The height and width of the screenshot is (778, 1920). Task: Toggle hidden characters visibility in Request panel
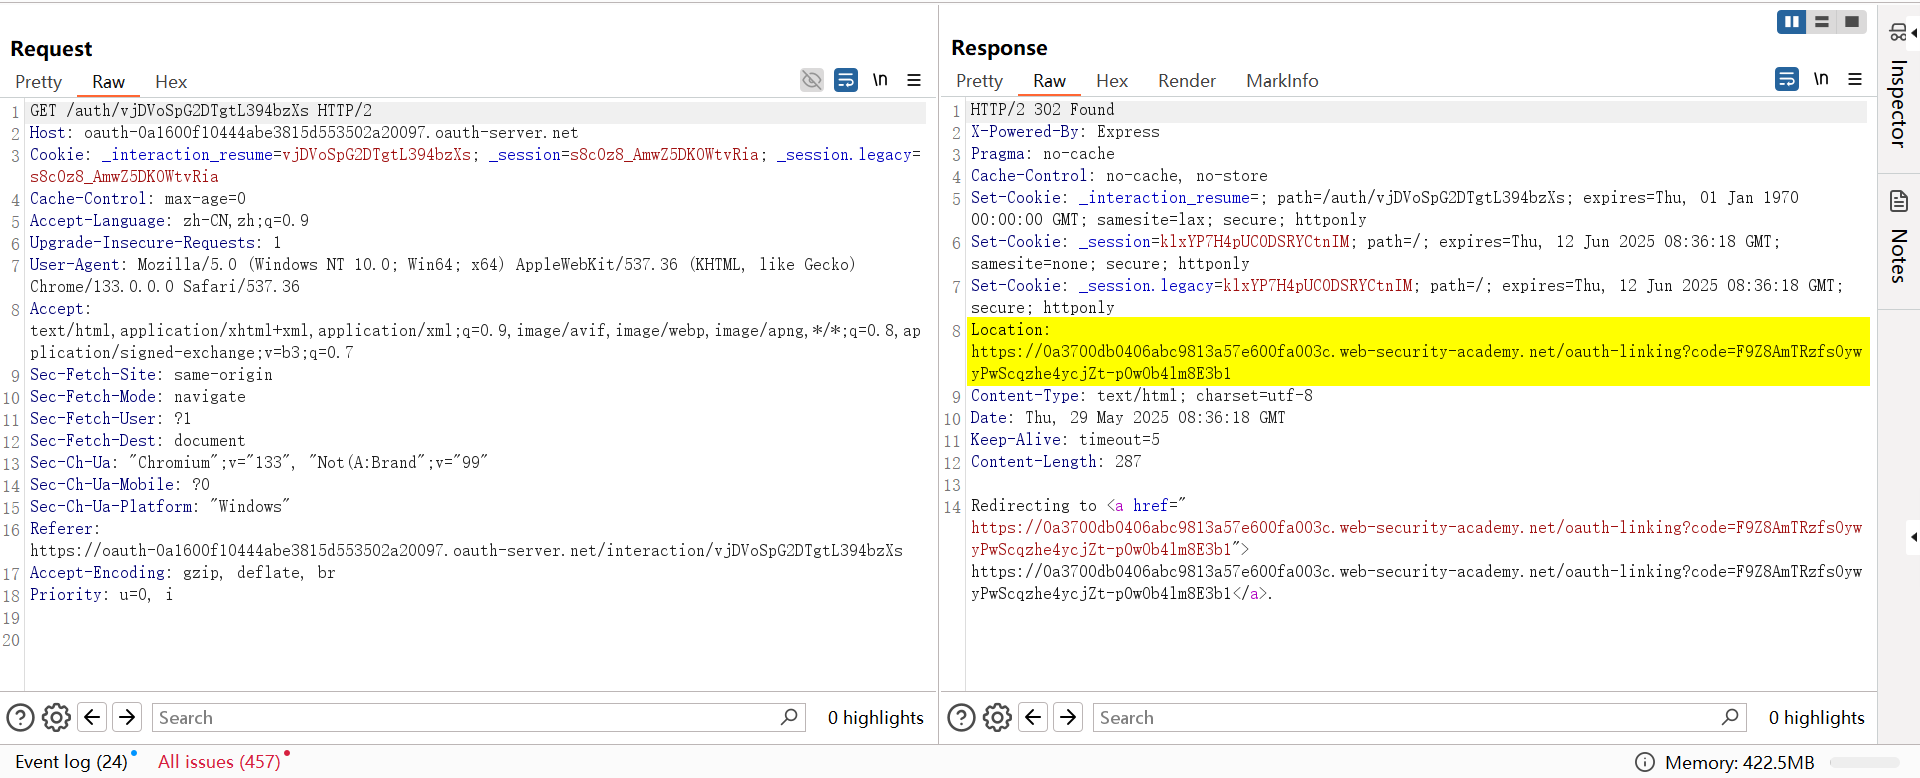click(x=812, y=80)
